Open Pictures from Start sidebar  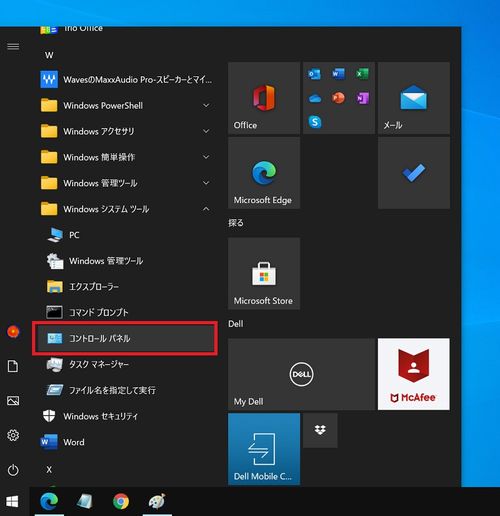(x=13, y=401)
